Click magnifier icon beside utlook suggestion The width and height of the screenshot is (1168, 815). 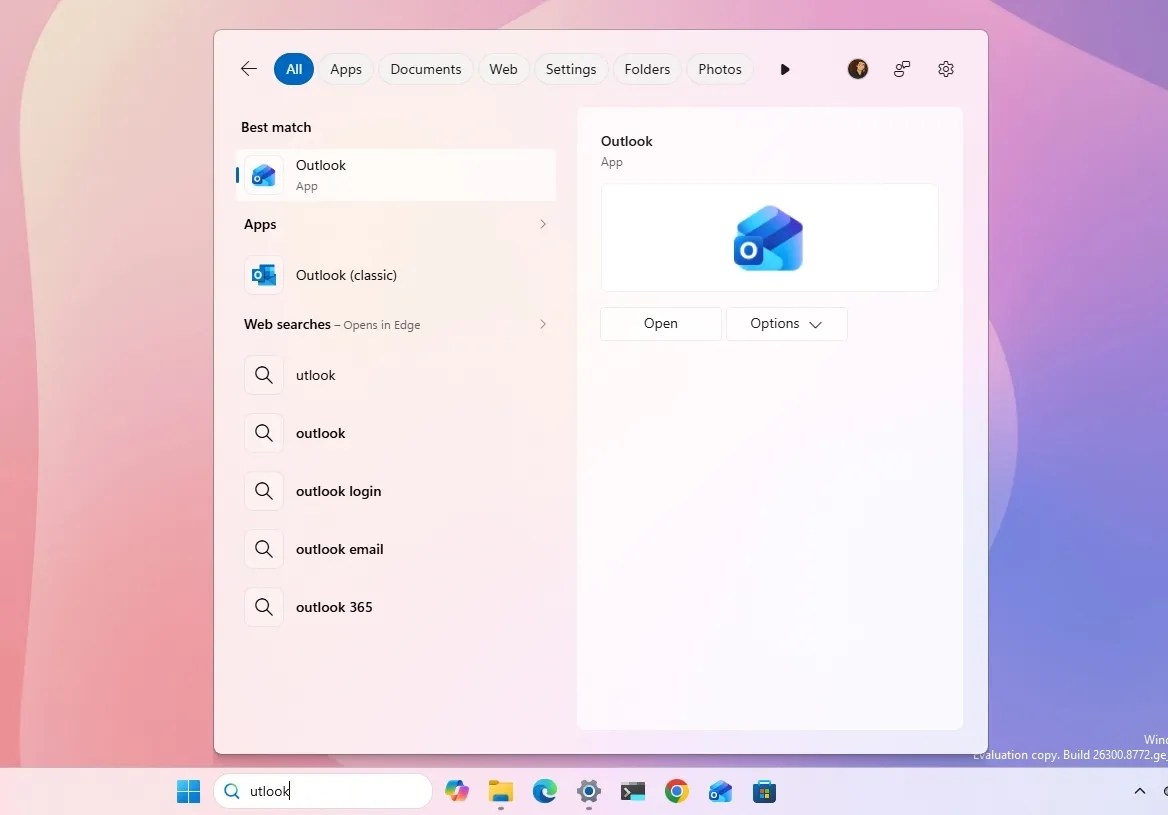(x=264, y=375)
